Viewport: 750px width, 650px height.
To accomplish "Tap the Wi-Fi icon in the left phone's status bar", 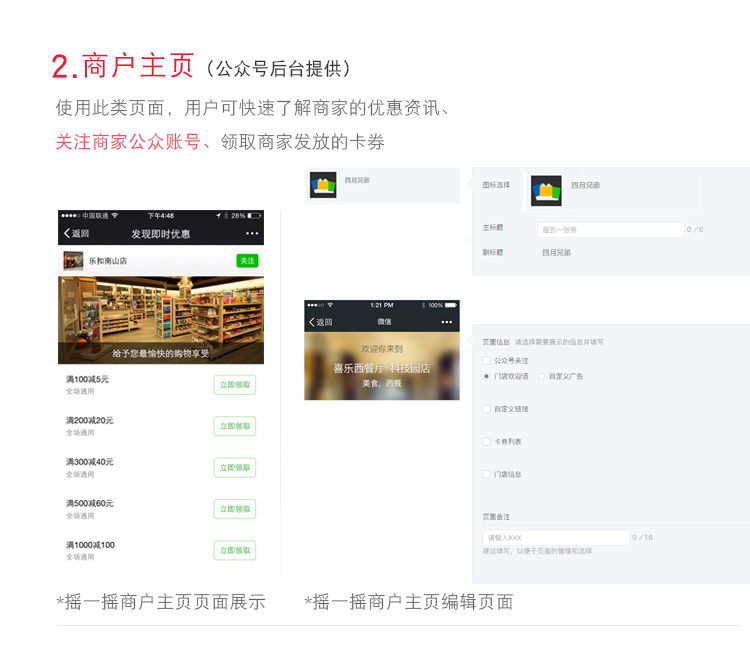I will 115,216.
